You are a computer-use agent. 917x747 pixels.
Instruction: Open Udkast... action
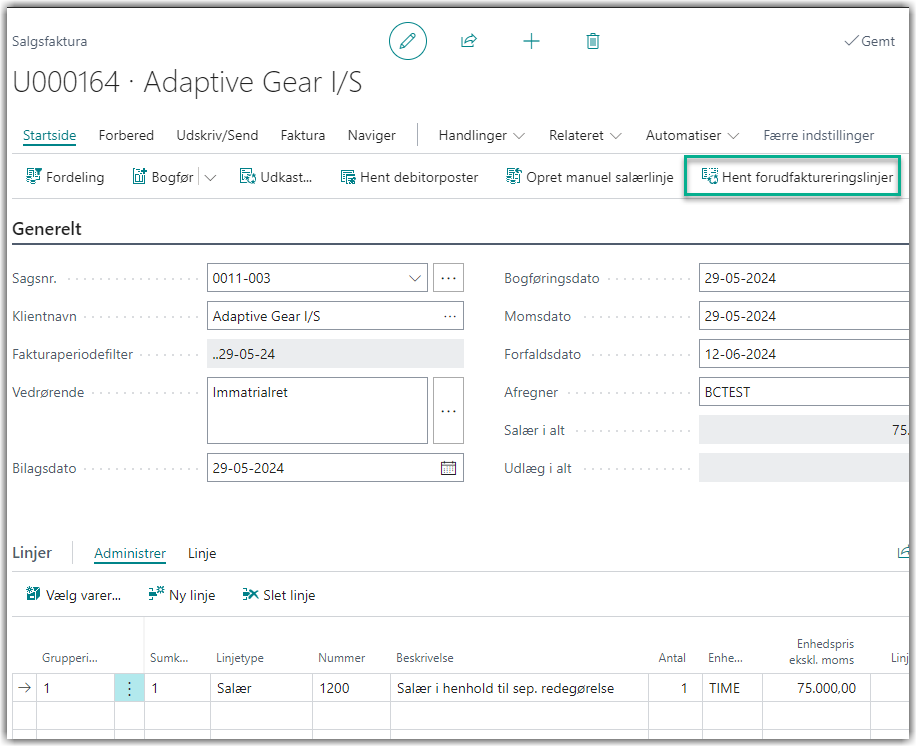point(275,177)
